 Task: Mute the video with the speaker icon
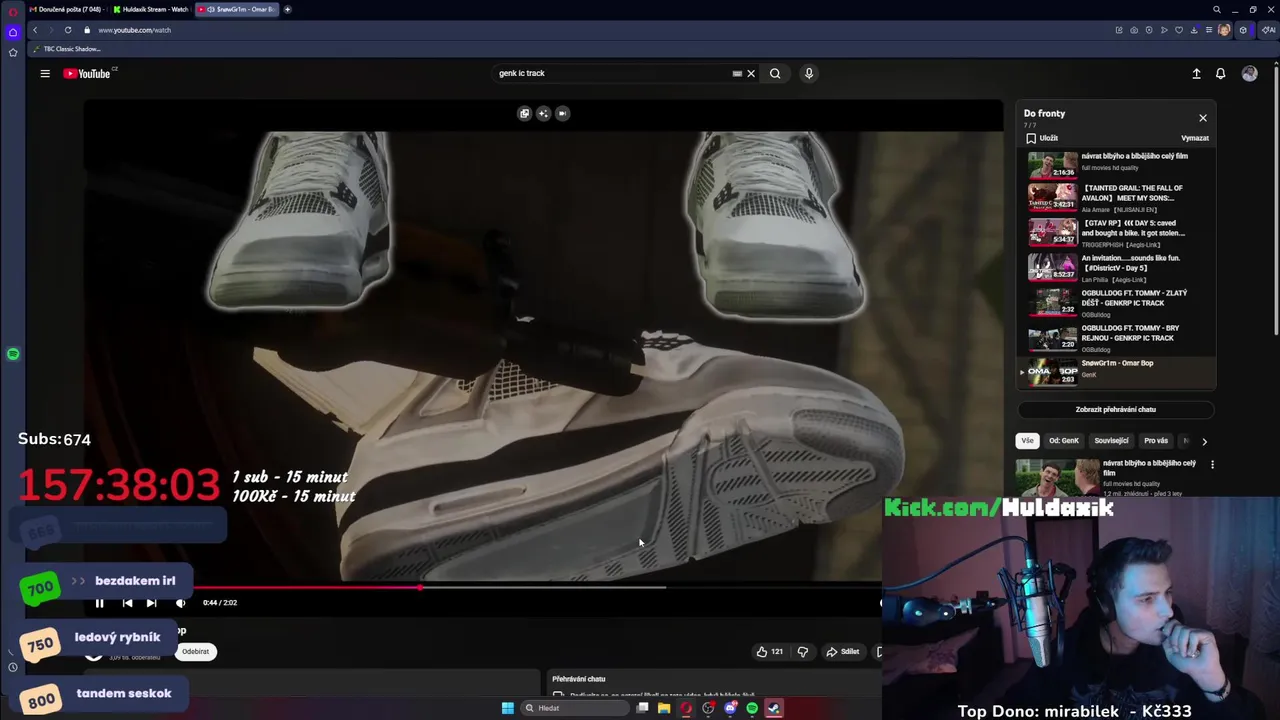click(181, 603)
